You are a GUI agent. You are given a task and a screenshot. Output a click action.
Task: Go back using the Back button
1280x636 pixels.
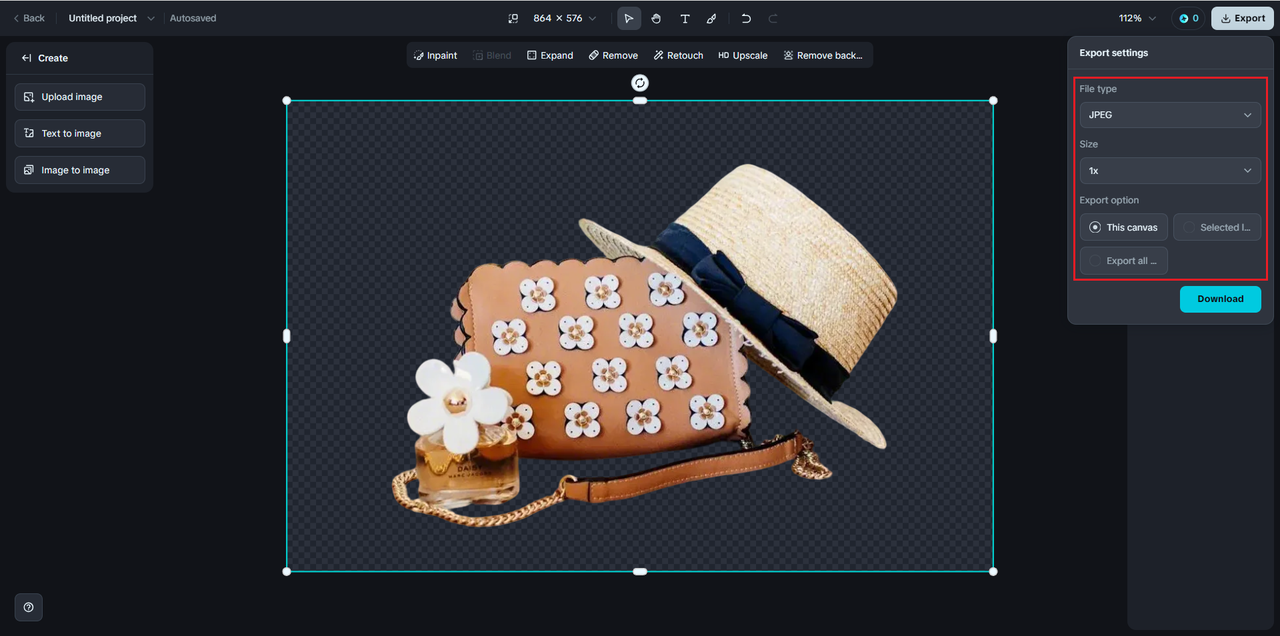point(29,18)
